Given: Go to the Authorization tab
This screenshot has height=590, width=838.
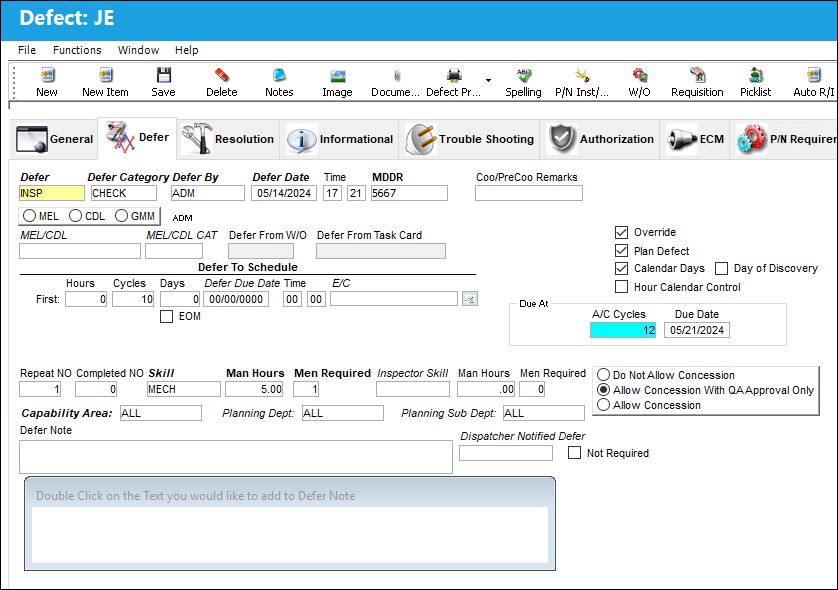Looking at the screenshot, I should point(601,139).
